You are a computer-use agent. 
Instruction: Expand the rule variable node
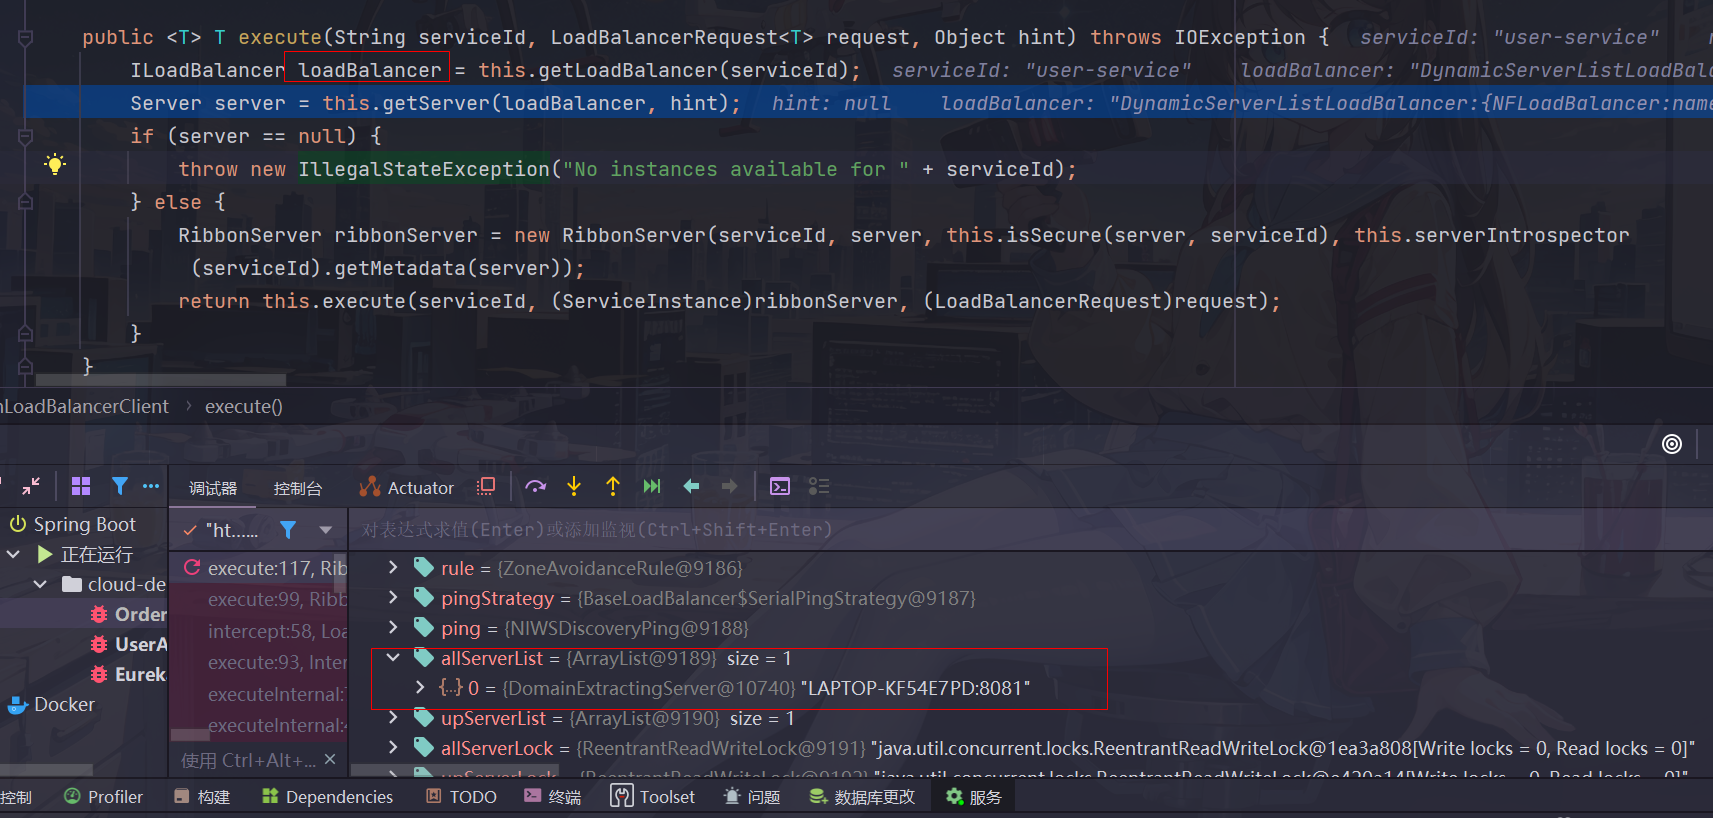pos(393,568)
